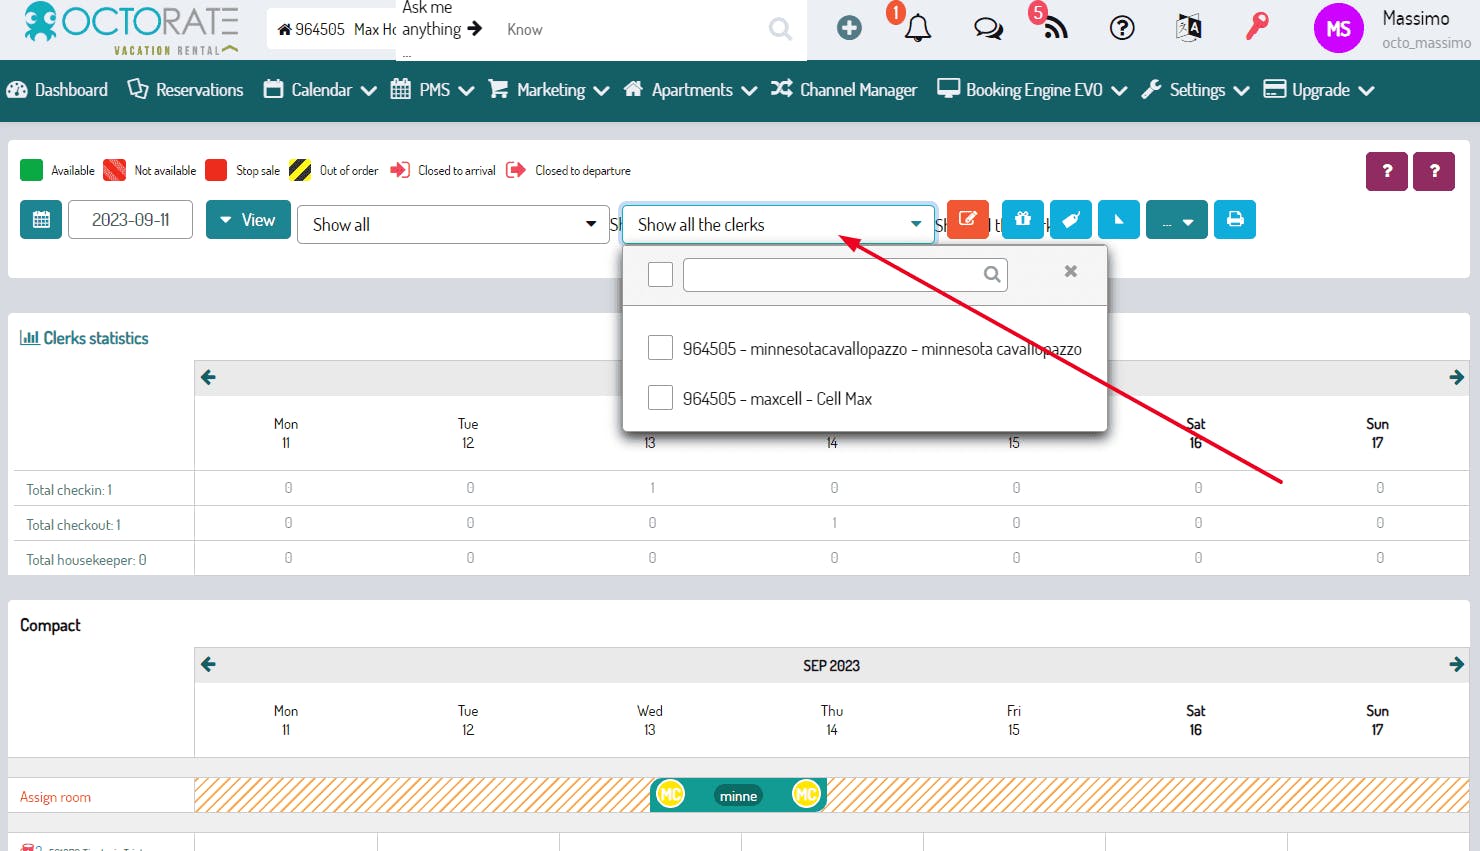The height and width of the screenshot is (851, 1480).
Task: Click the help question mark icon in header
Action: click(1122, 29)
